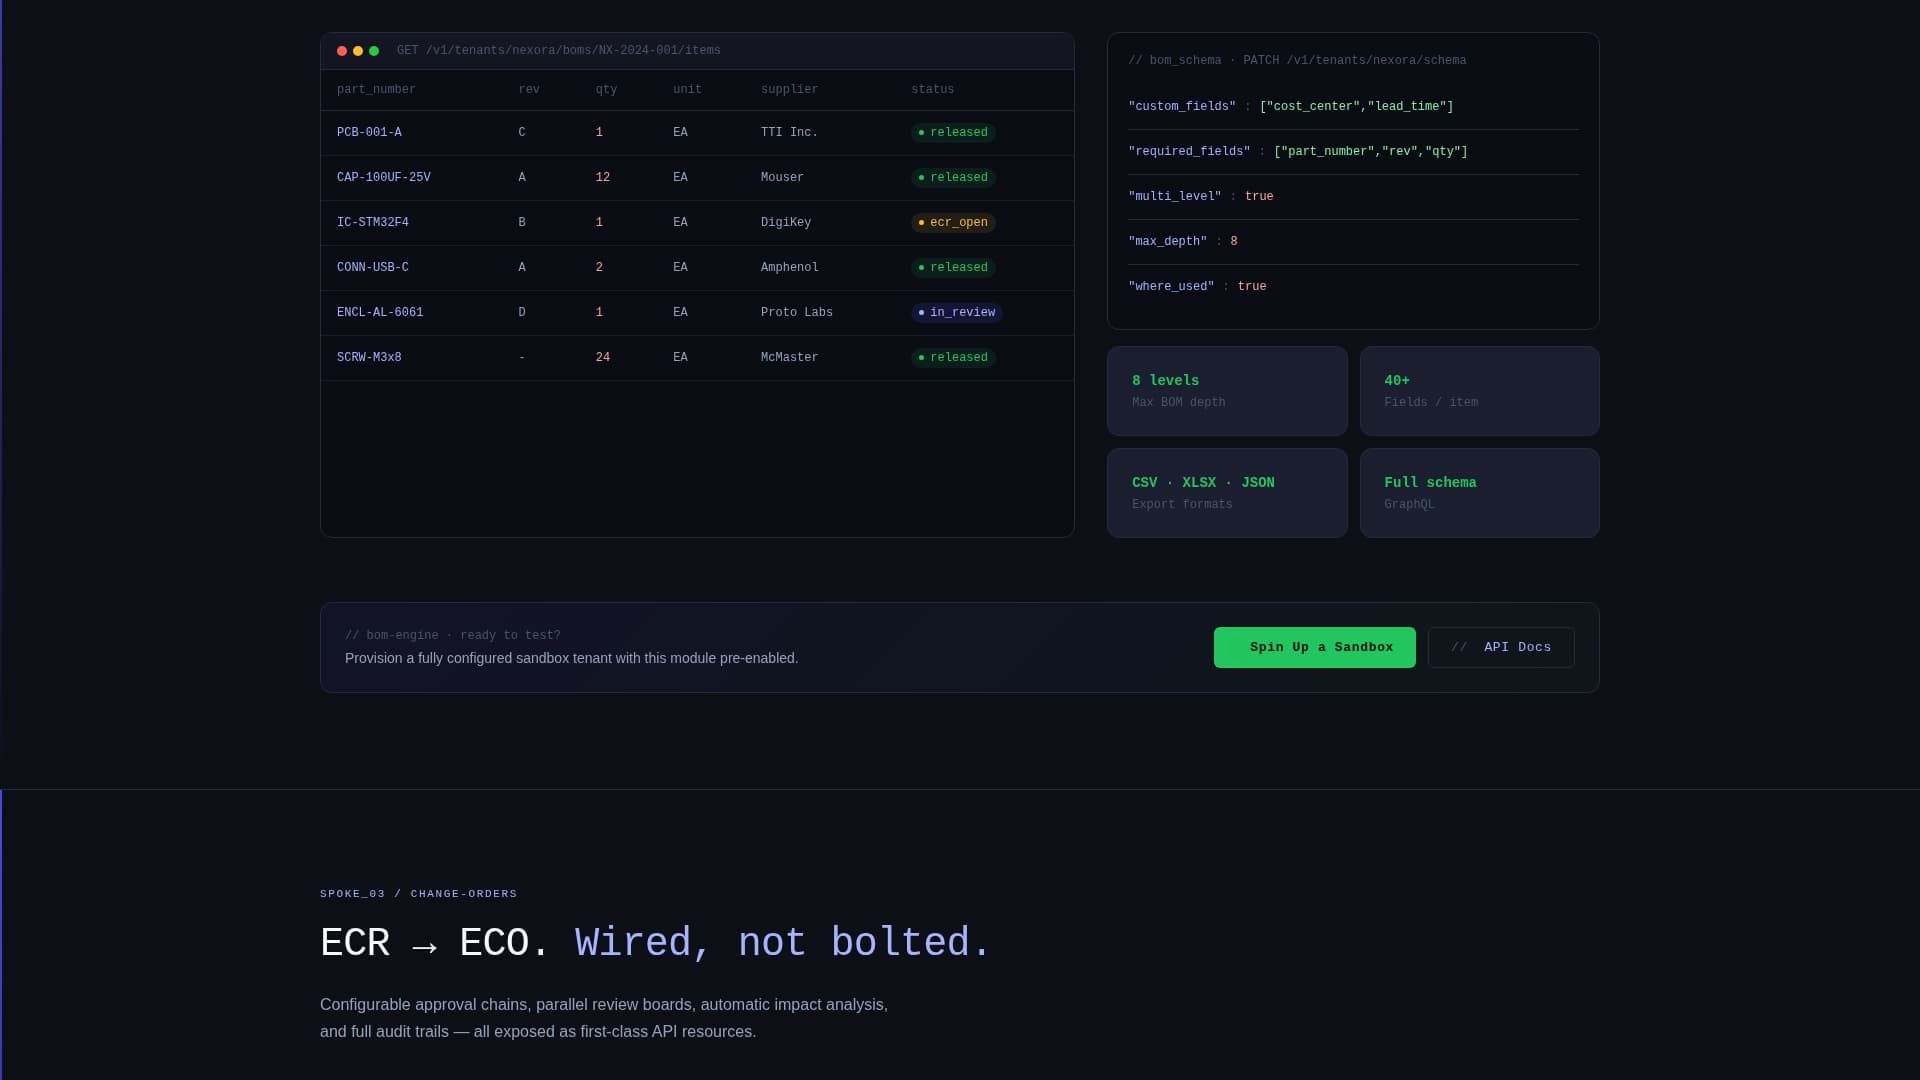Select the Full schema GraphQL card
The image size is (1920, 1080).
click(1478, 493)
